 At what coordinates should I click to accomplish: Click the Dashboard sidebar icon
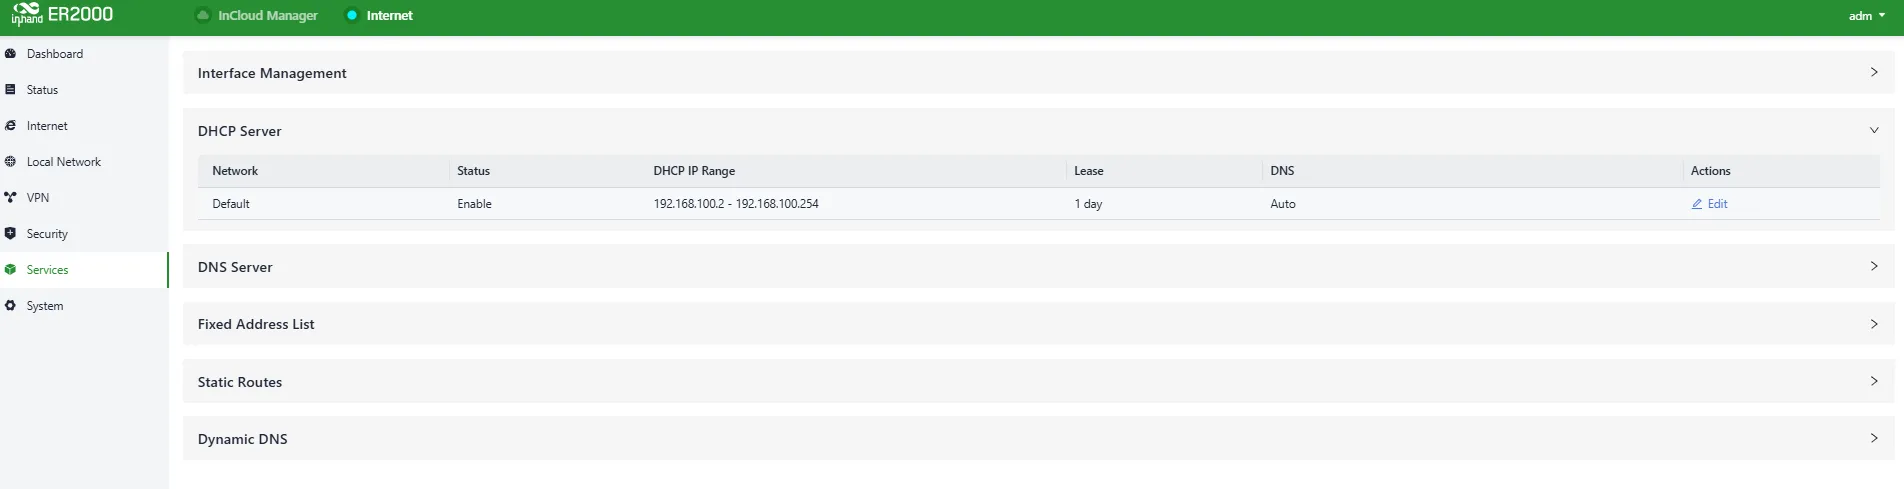(x=10, y=54)
